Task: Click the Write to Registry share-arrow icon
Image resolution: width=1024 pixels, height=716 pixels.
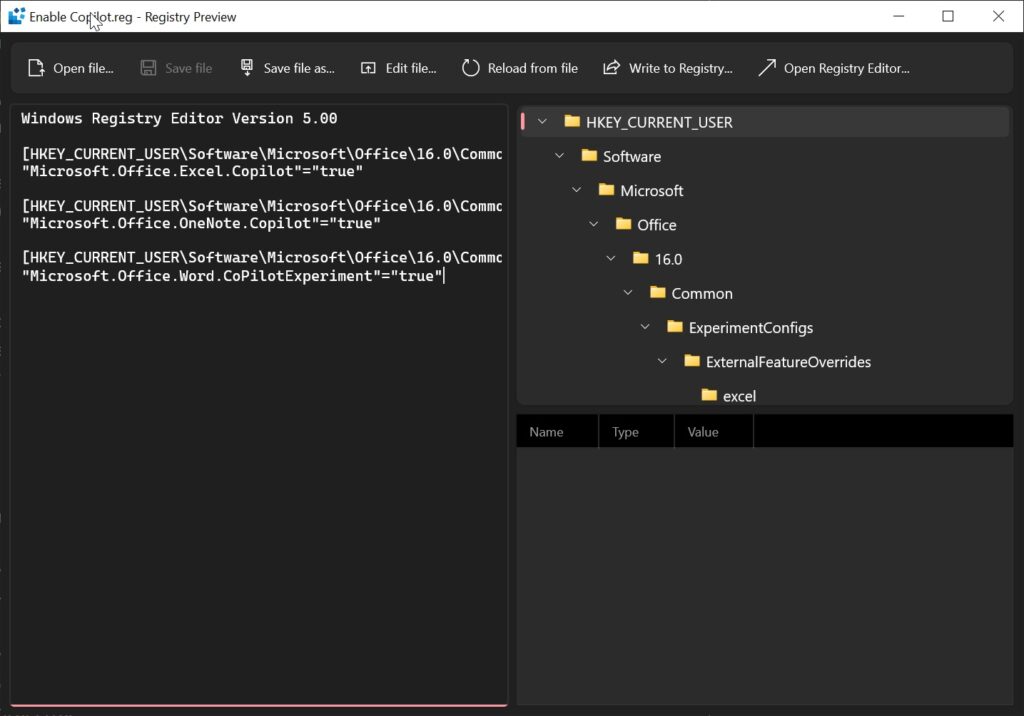Action: (609, 68)
